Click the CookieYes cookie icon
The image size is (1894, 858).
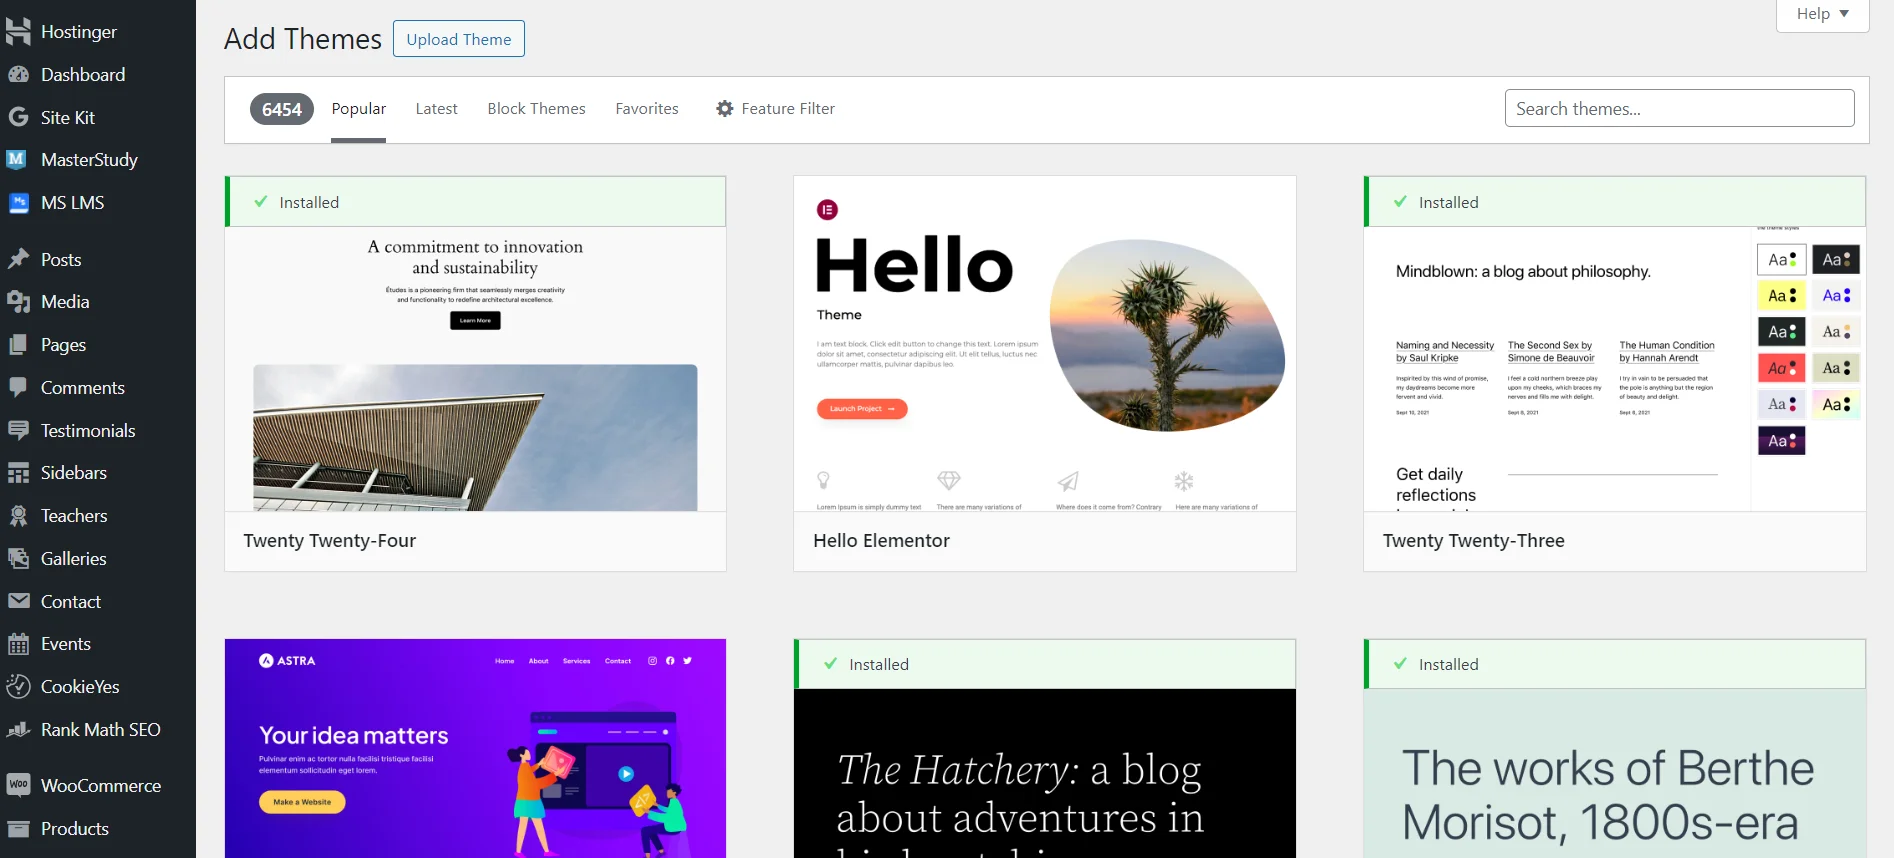[x=18, y=686]
